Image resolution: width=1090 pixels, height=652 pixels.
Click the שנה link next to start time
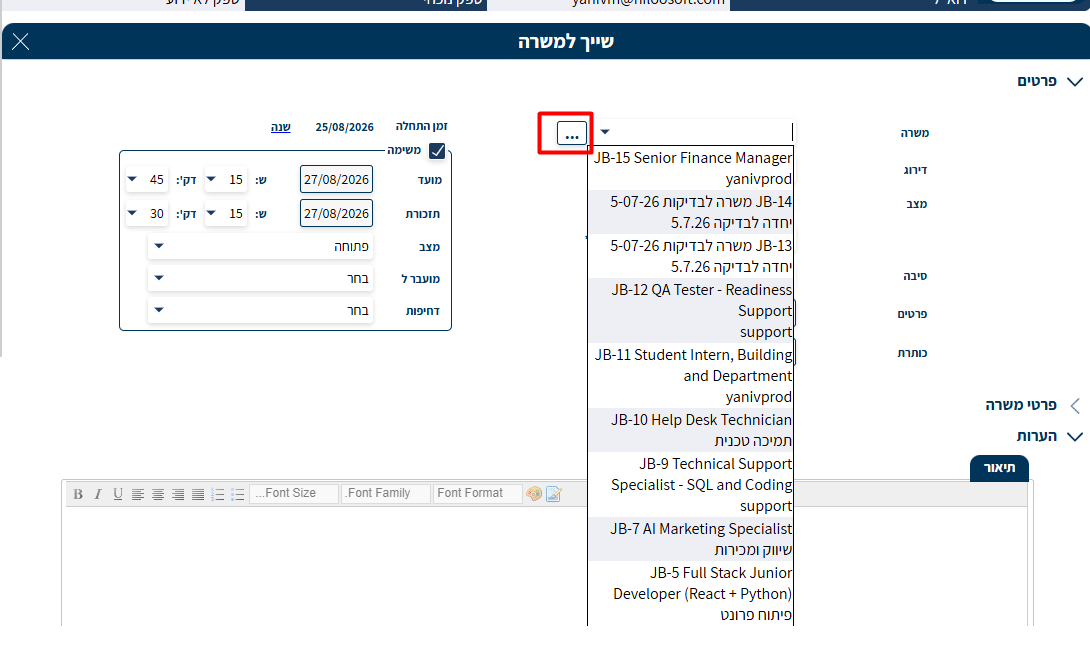pos(281,127)
